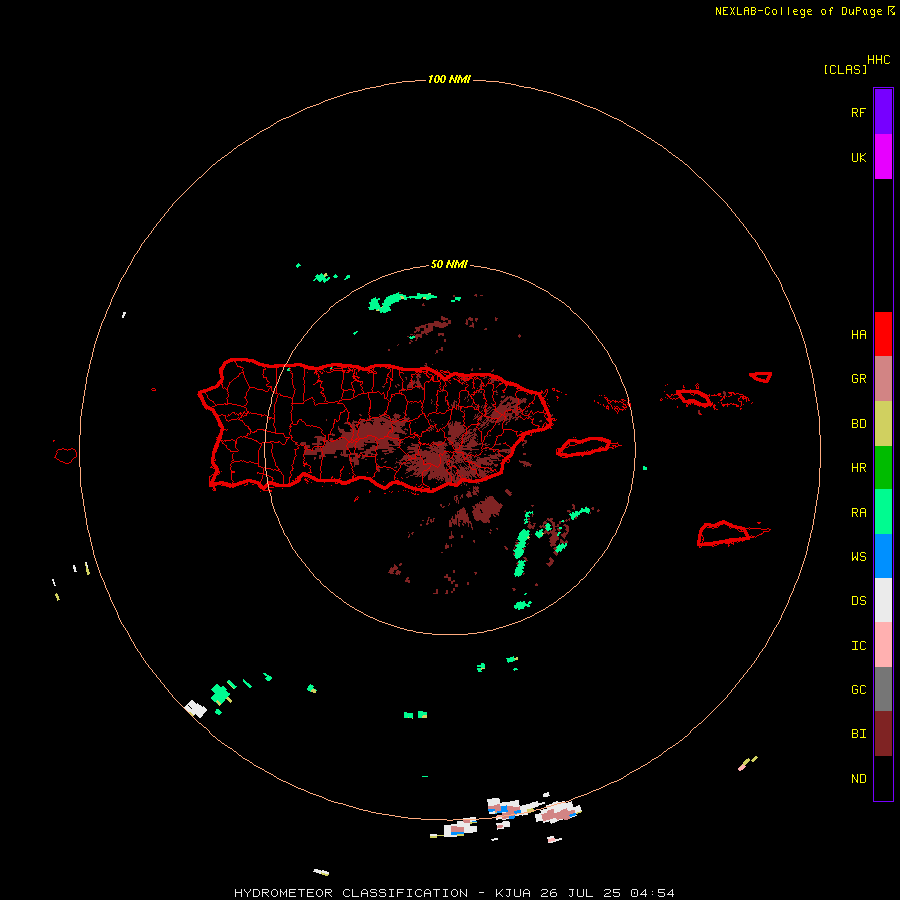The height and width of the screenshot is (900, 900).
Task: Click the UK legend label
Action: point(859,158)
